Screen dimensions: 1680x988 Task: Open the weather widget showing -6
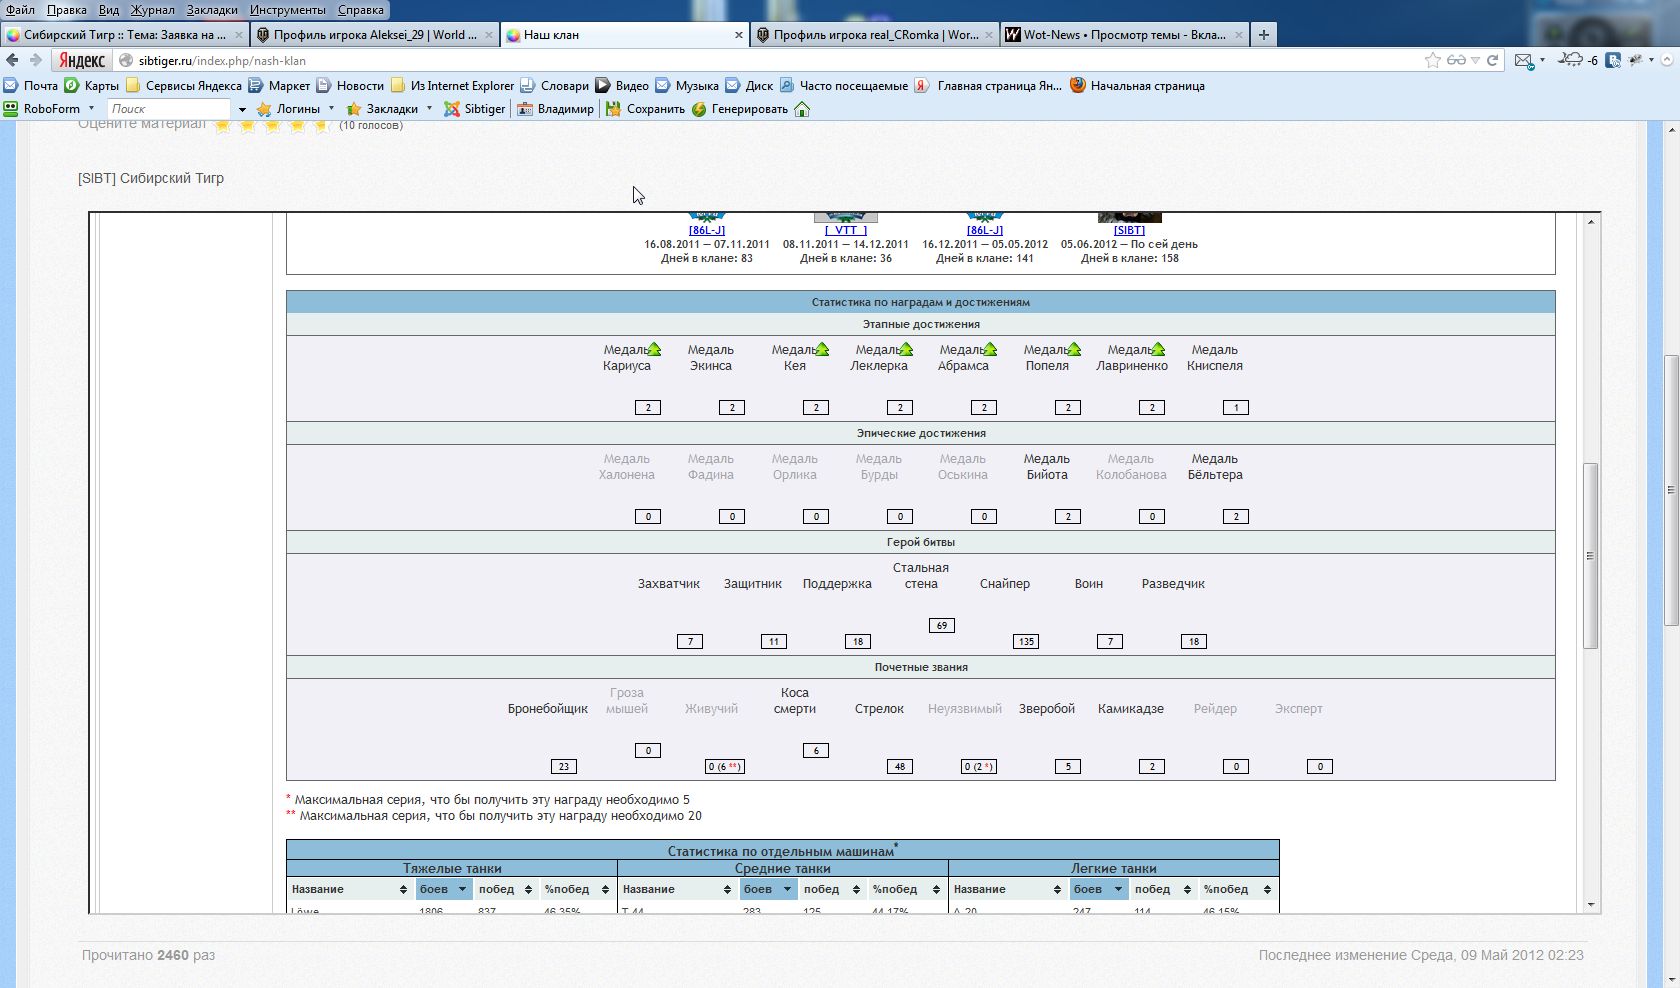1579,60
